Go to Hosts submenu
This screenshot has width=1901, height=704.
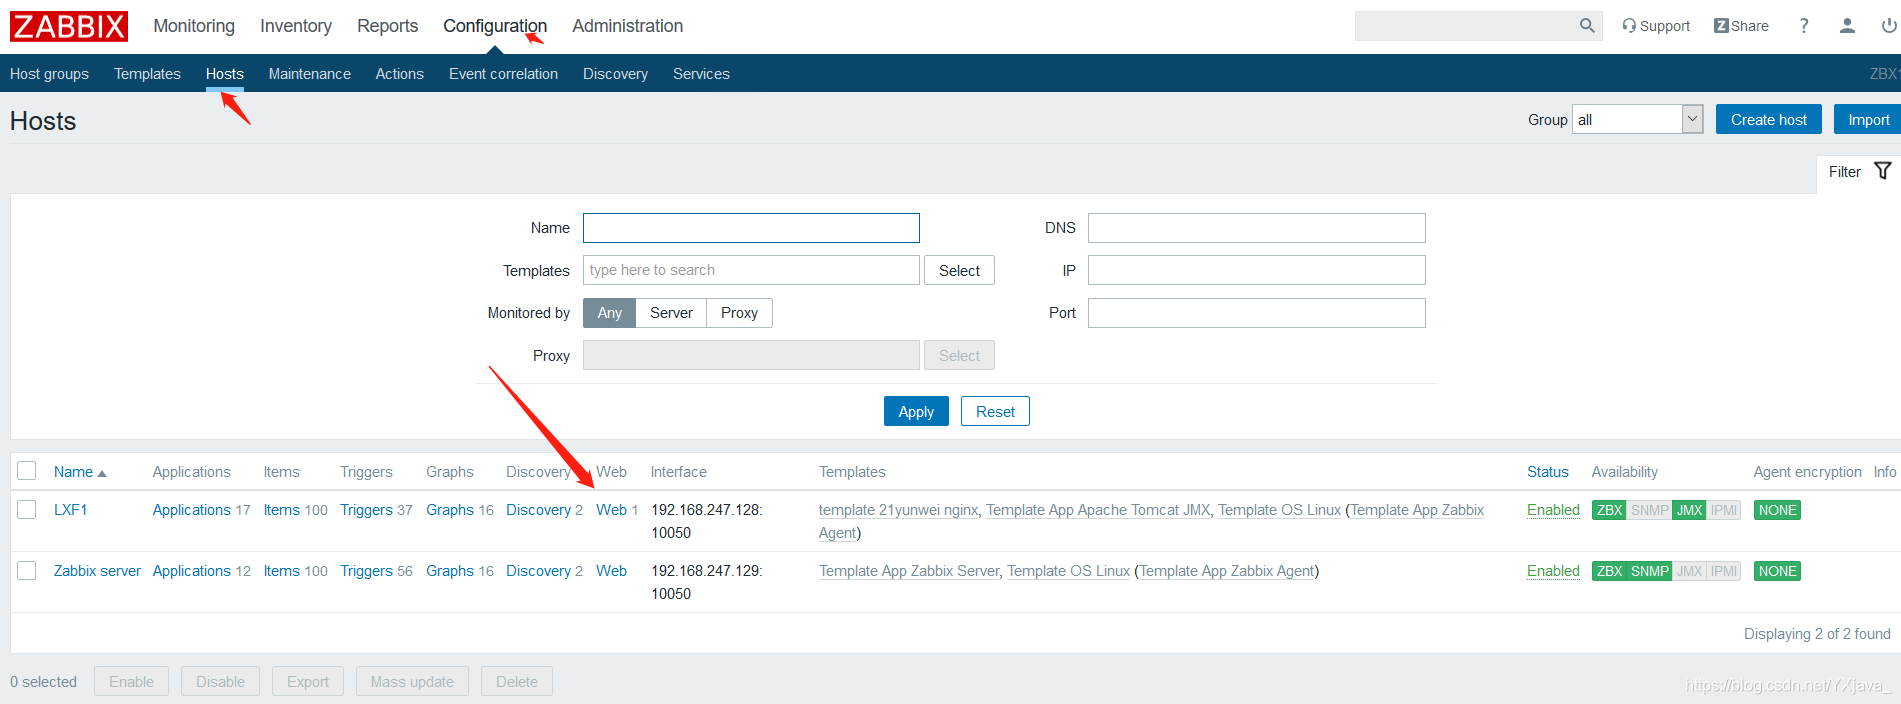pyautogui.click(x=225, y=74)
